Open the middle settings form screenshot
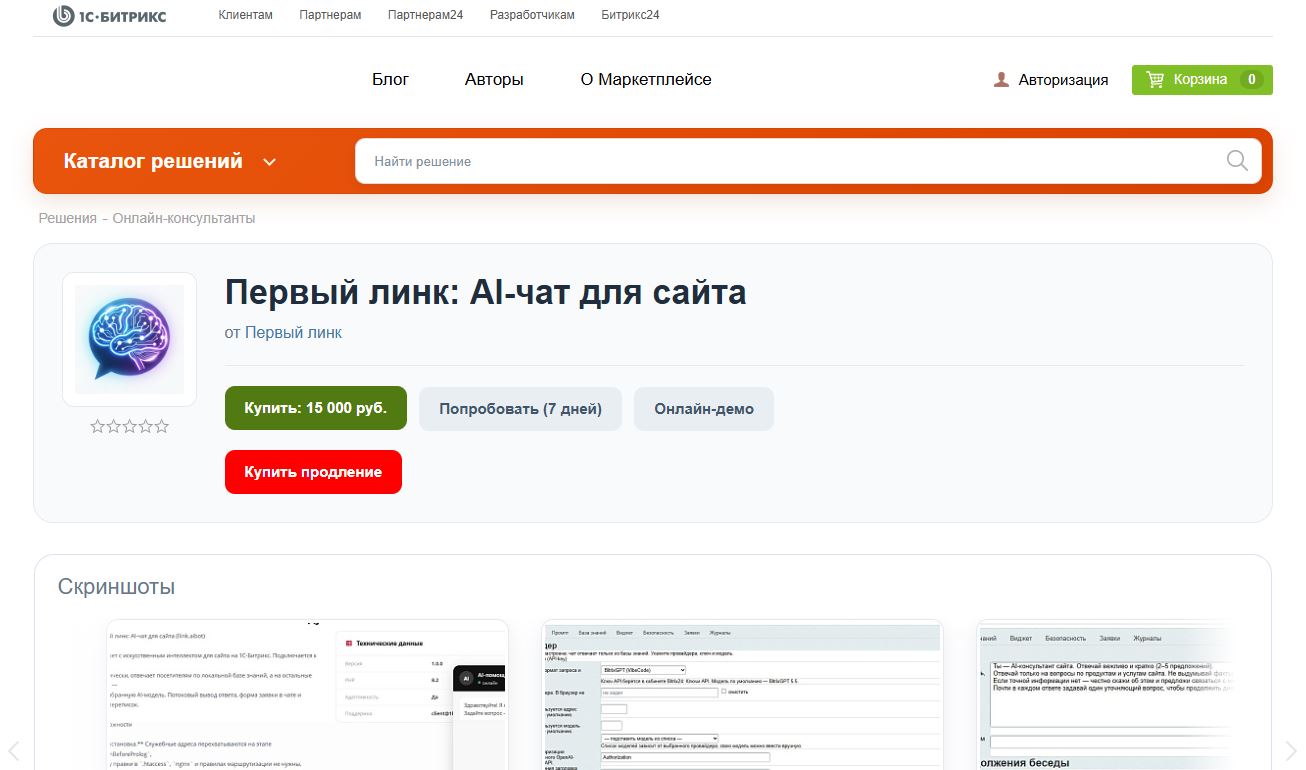Viewport: 1306px width, 770px height. coord(742,694)
